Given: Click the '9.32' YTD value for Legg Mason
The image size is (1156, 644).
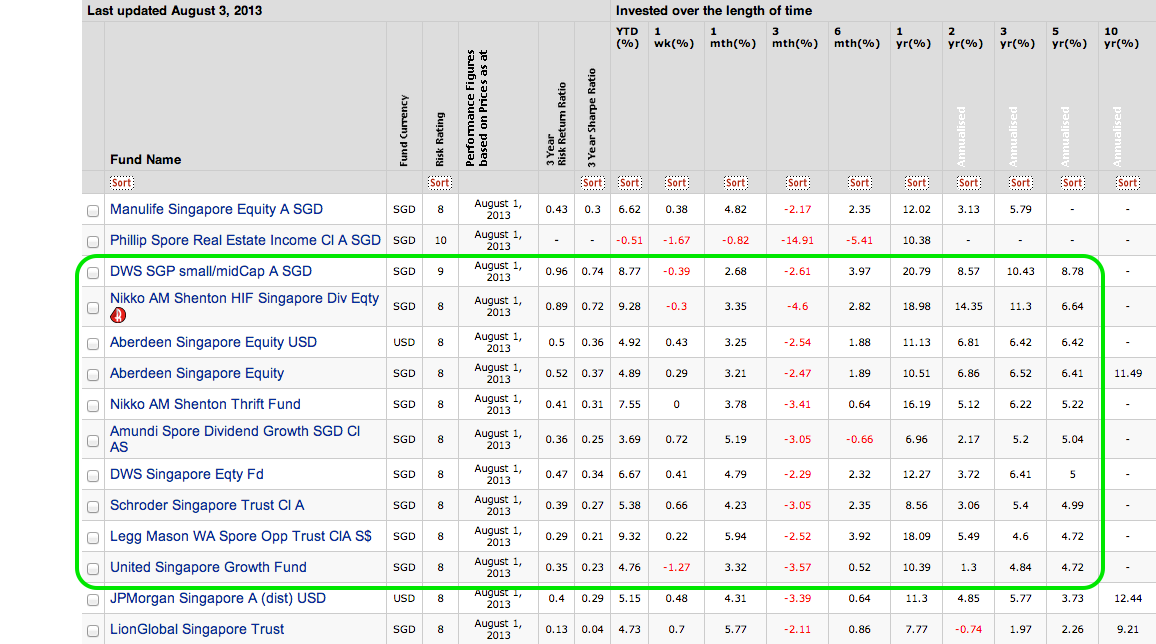Looking at the screenshot, I should point(629,536).
